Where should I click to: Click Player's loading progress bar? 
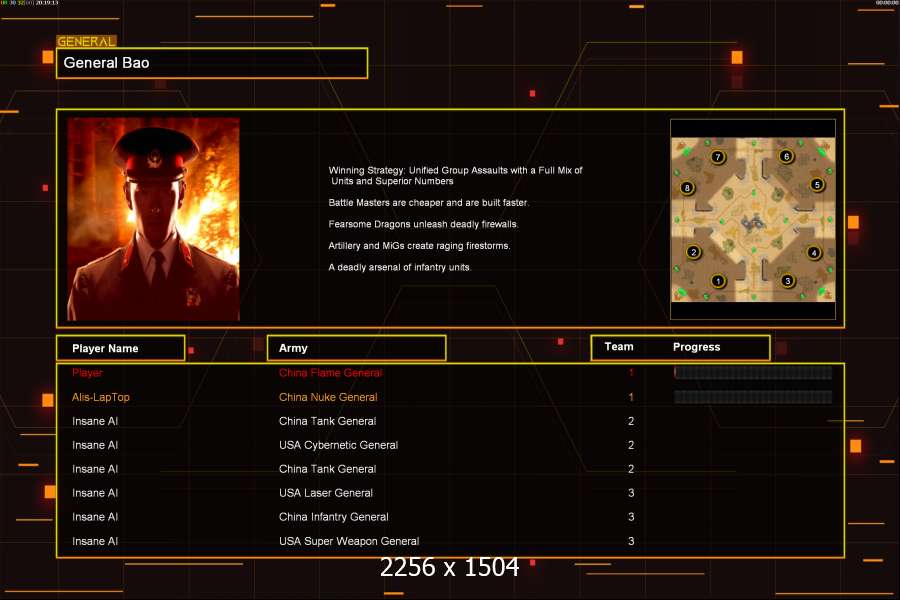(x=753, y=373)
